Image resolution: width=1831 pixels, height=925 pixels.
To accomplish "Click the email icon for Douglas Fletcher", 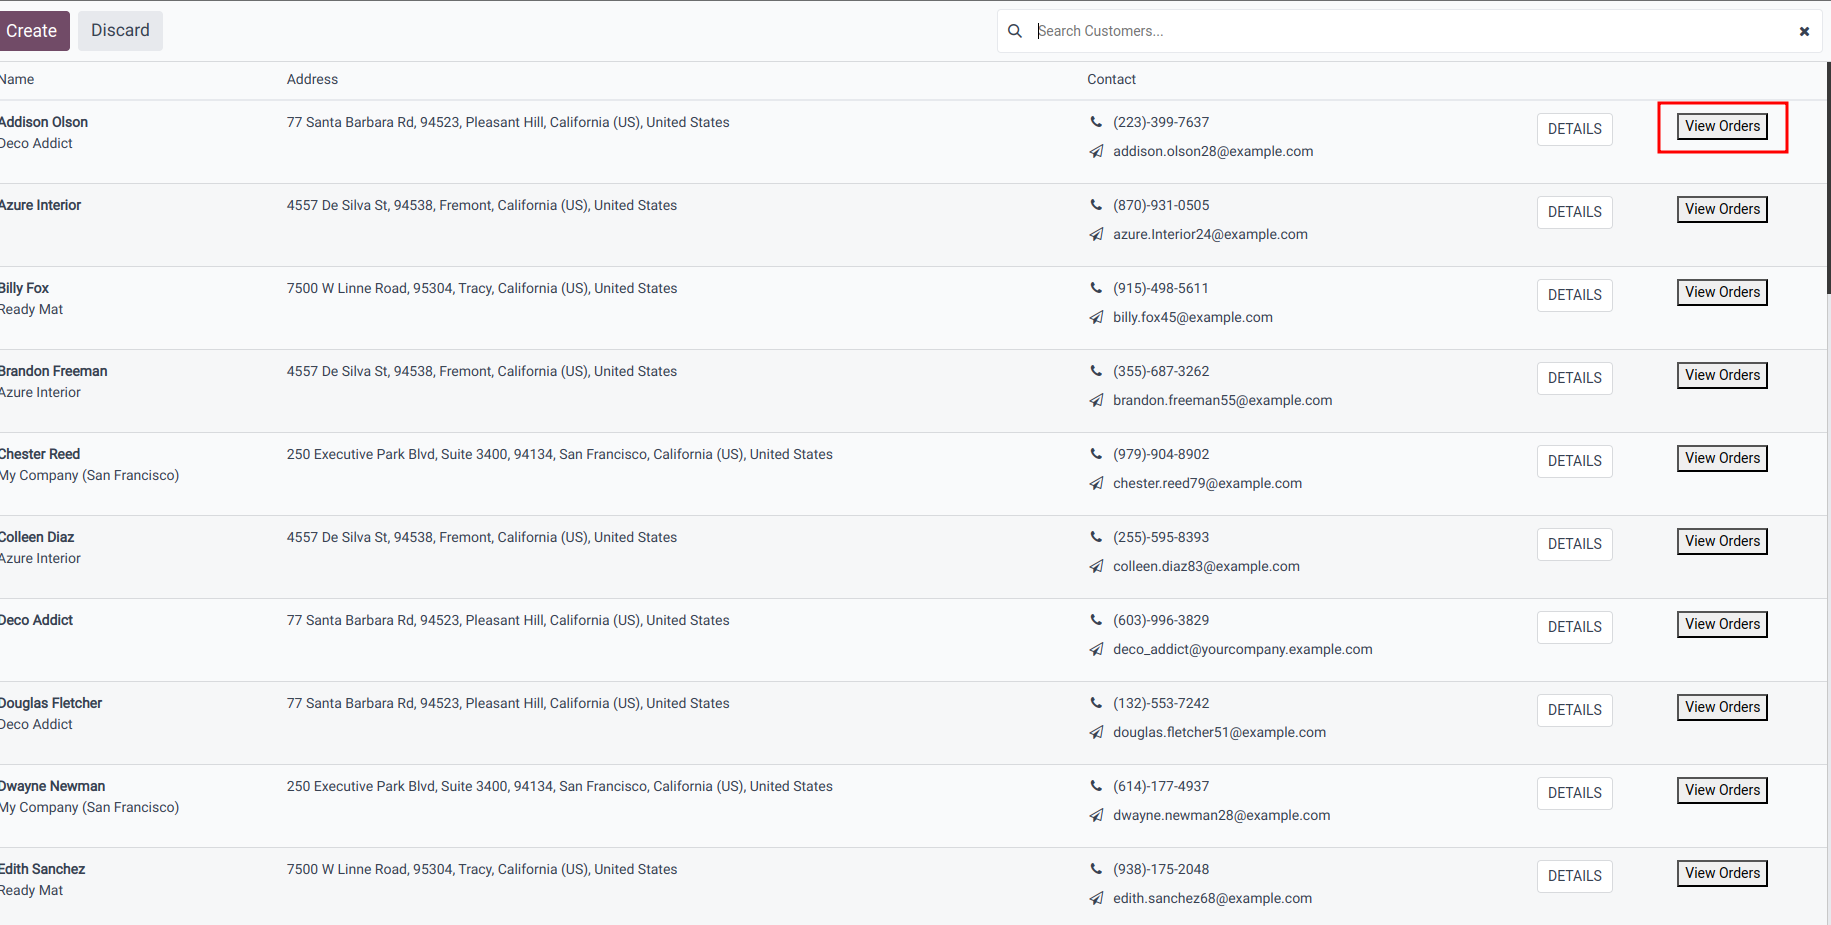I will pyautogui.click(x=1096, y=733).
